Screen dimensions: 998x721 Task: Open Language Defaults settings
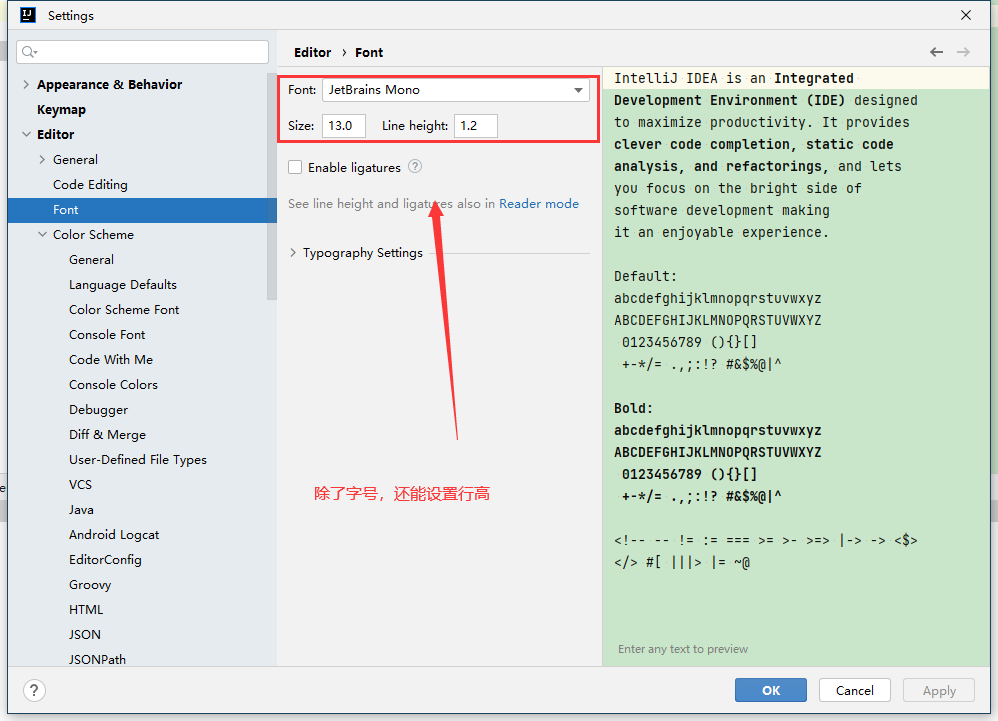coord(123,284)
